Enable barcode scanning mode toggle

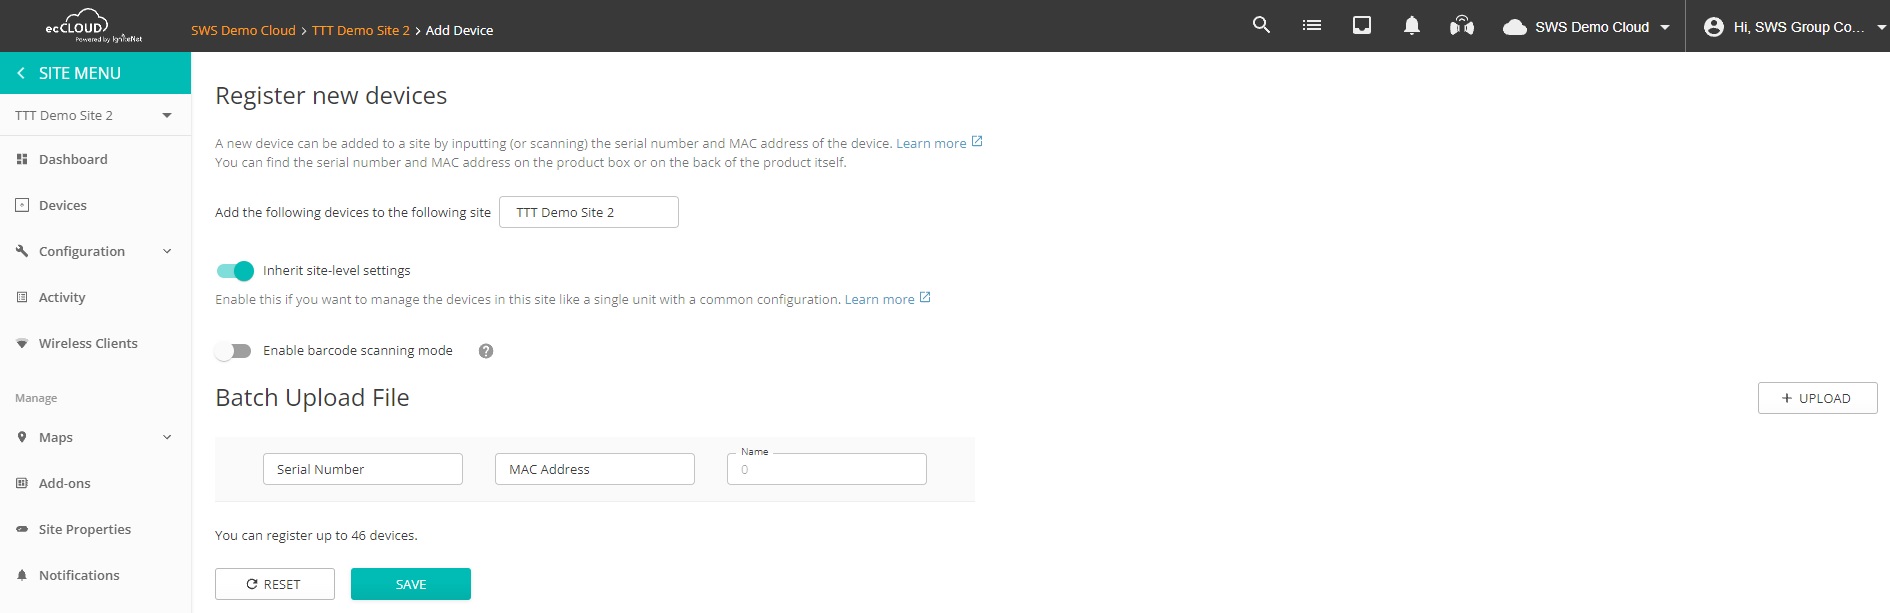(234, 351)
